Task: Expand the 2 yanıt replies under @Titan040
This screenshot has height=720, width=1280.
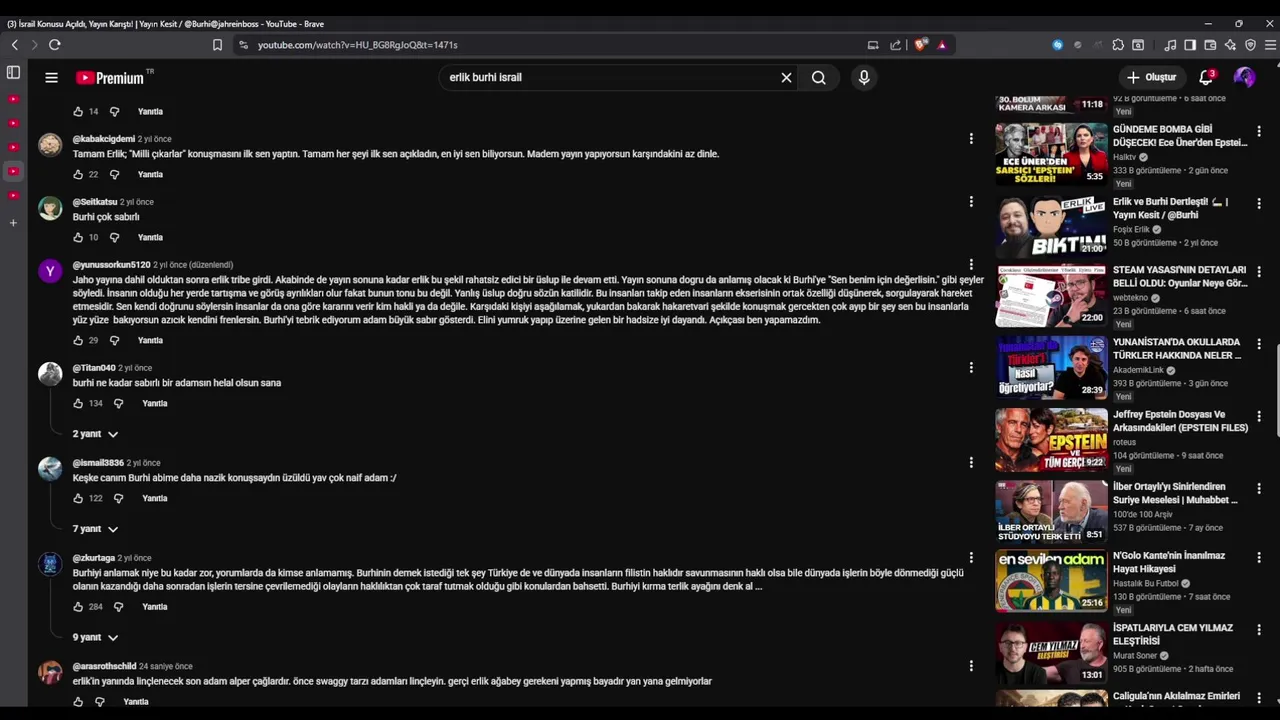Action: (x=95, y=434)
